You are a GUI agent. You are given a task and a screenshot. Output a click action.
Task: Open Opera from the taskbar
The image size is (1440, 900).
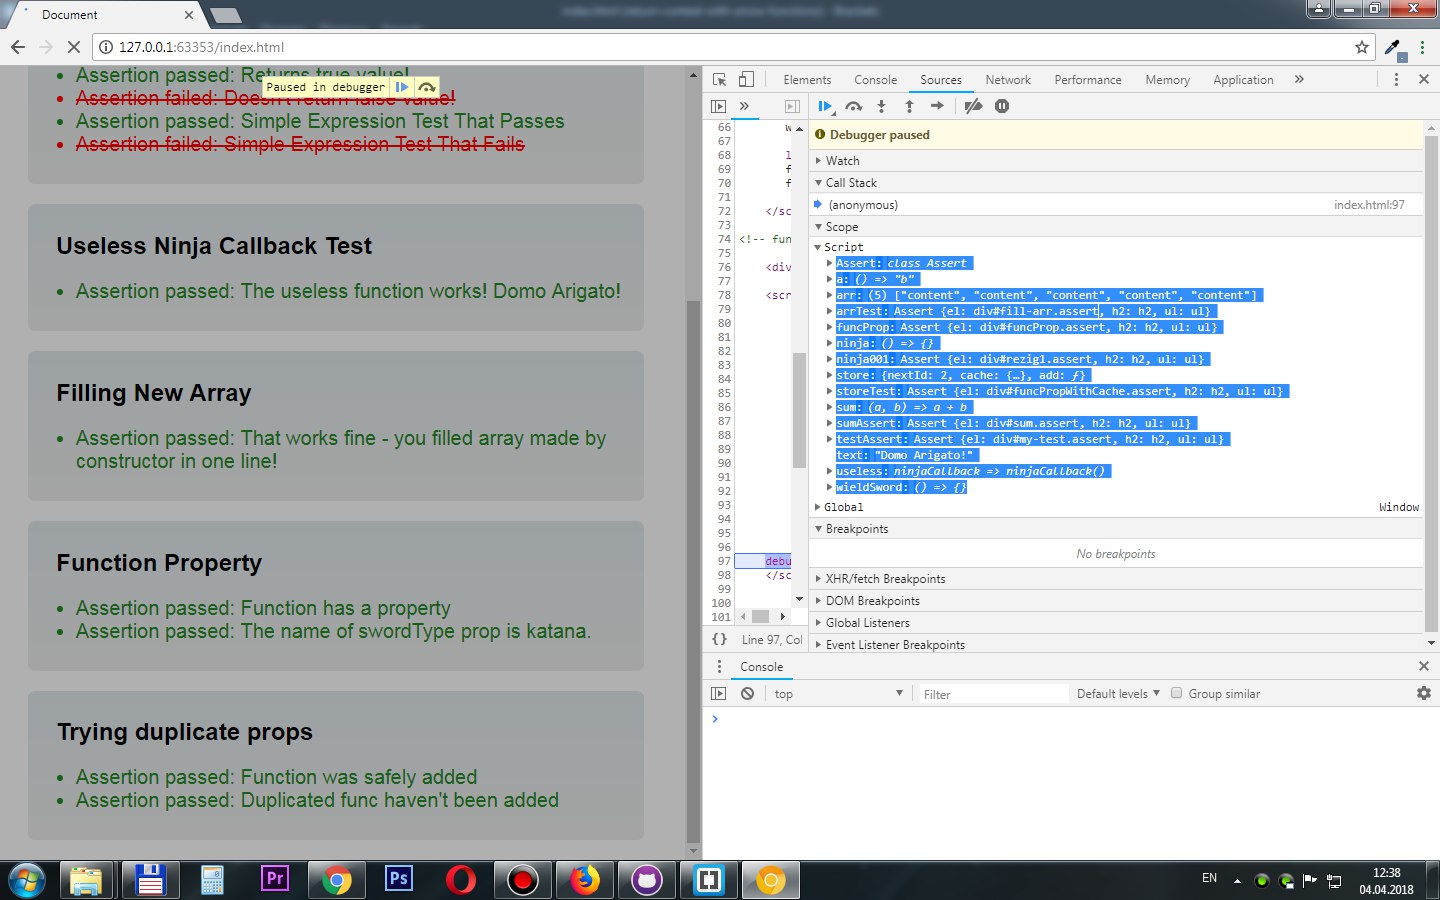point(460,880)
